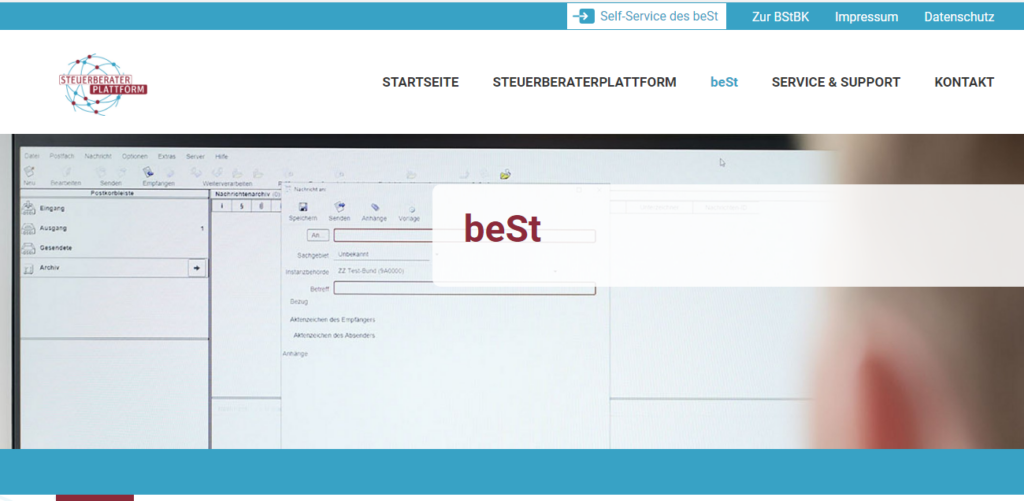Click the An... button in the message window
The height and width of the screenshot is (501, 1024).
(317, 235)
